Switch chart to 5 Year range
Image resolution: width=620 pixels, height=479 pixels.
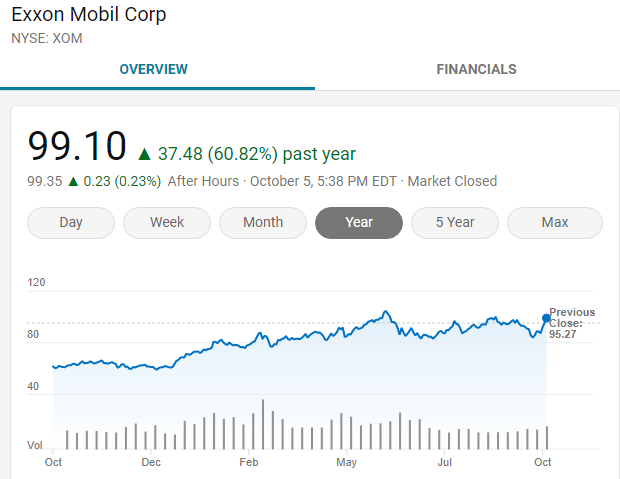(x=455, y=222)
